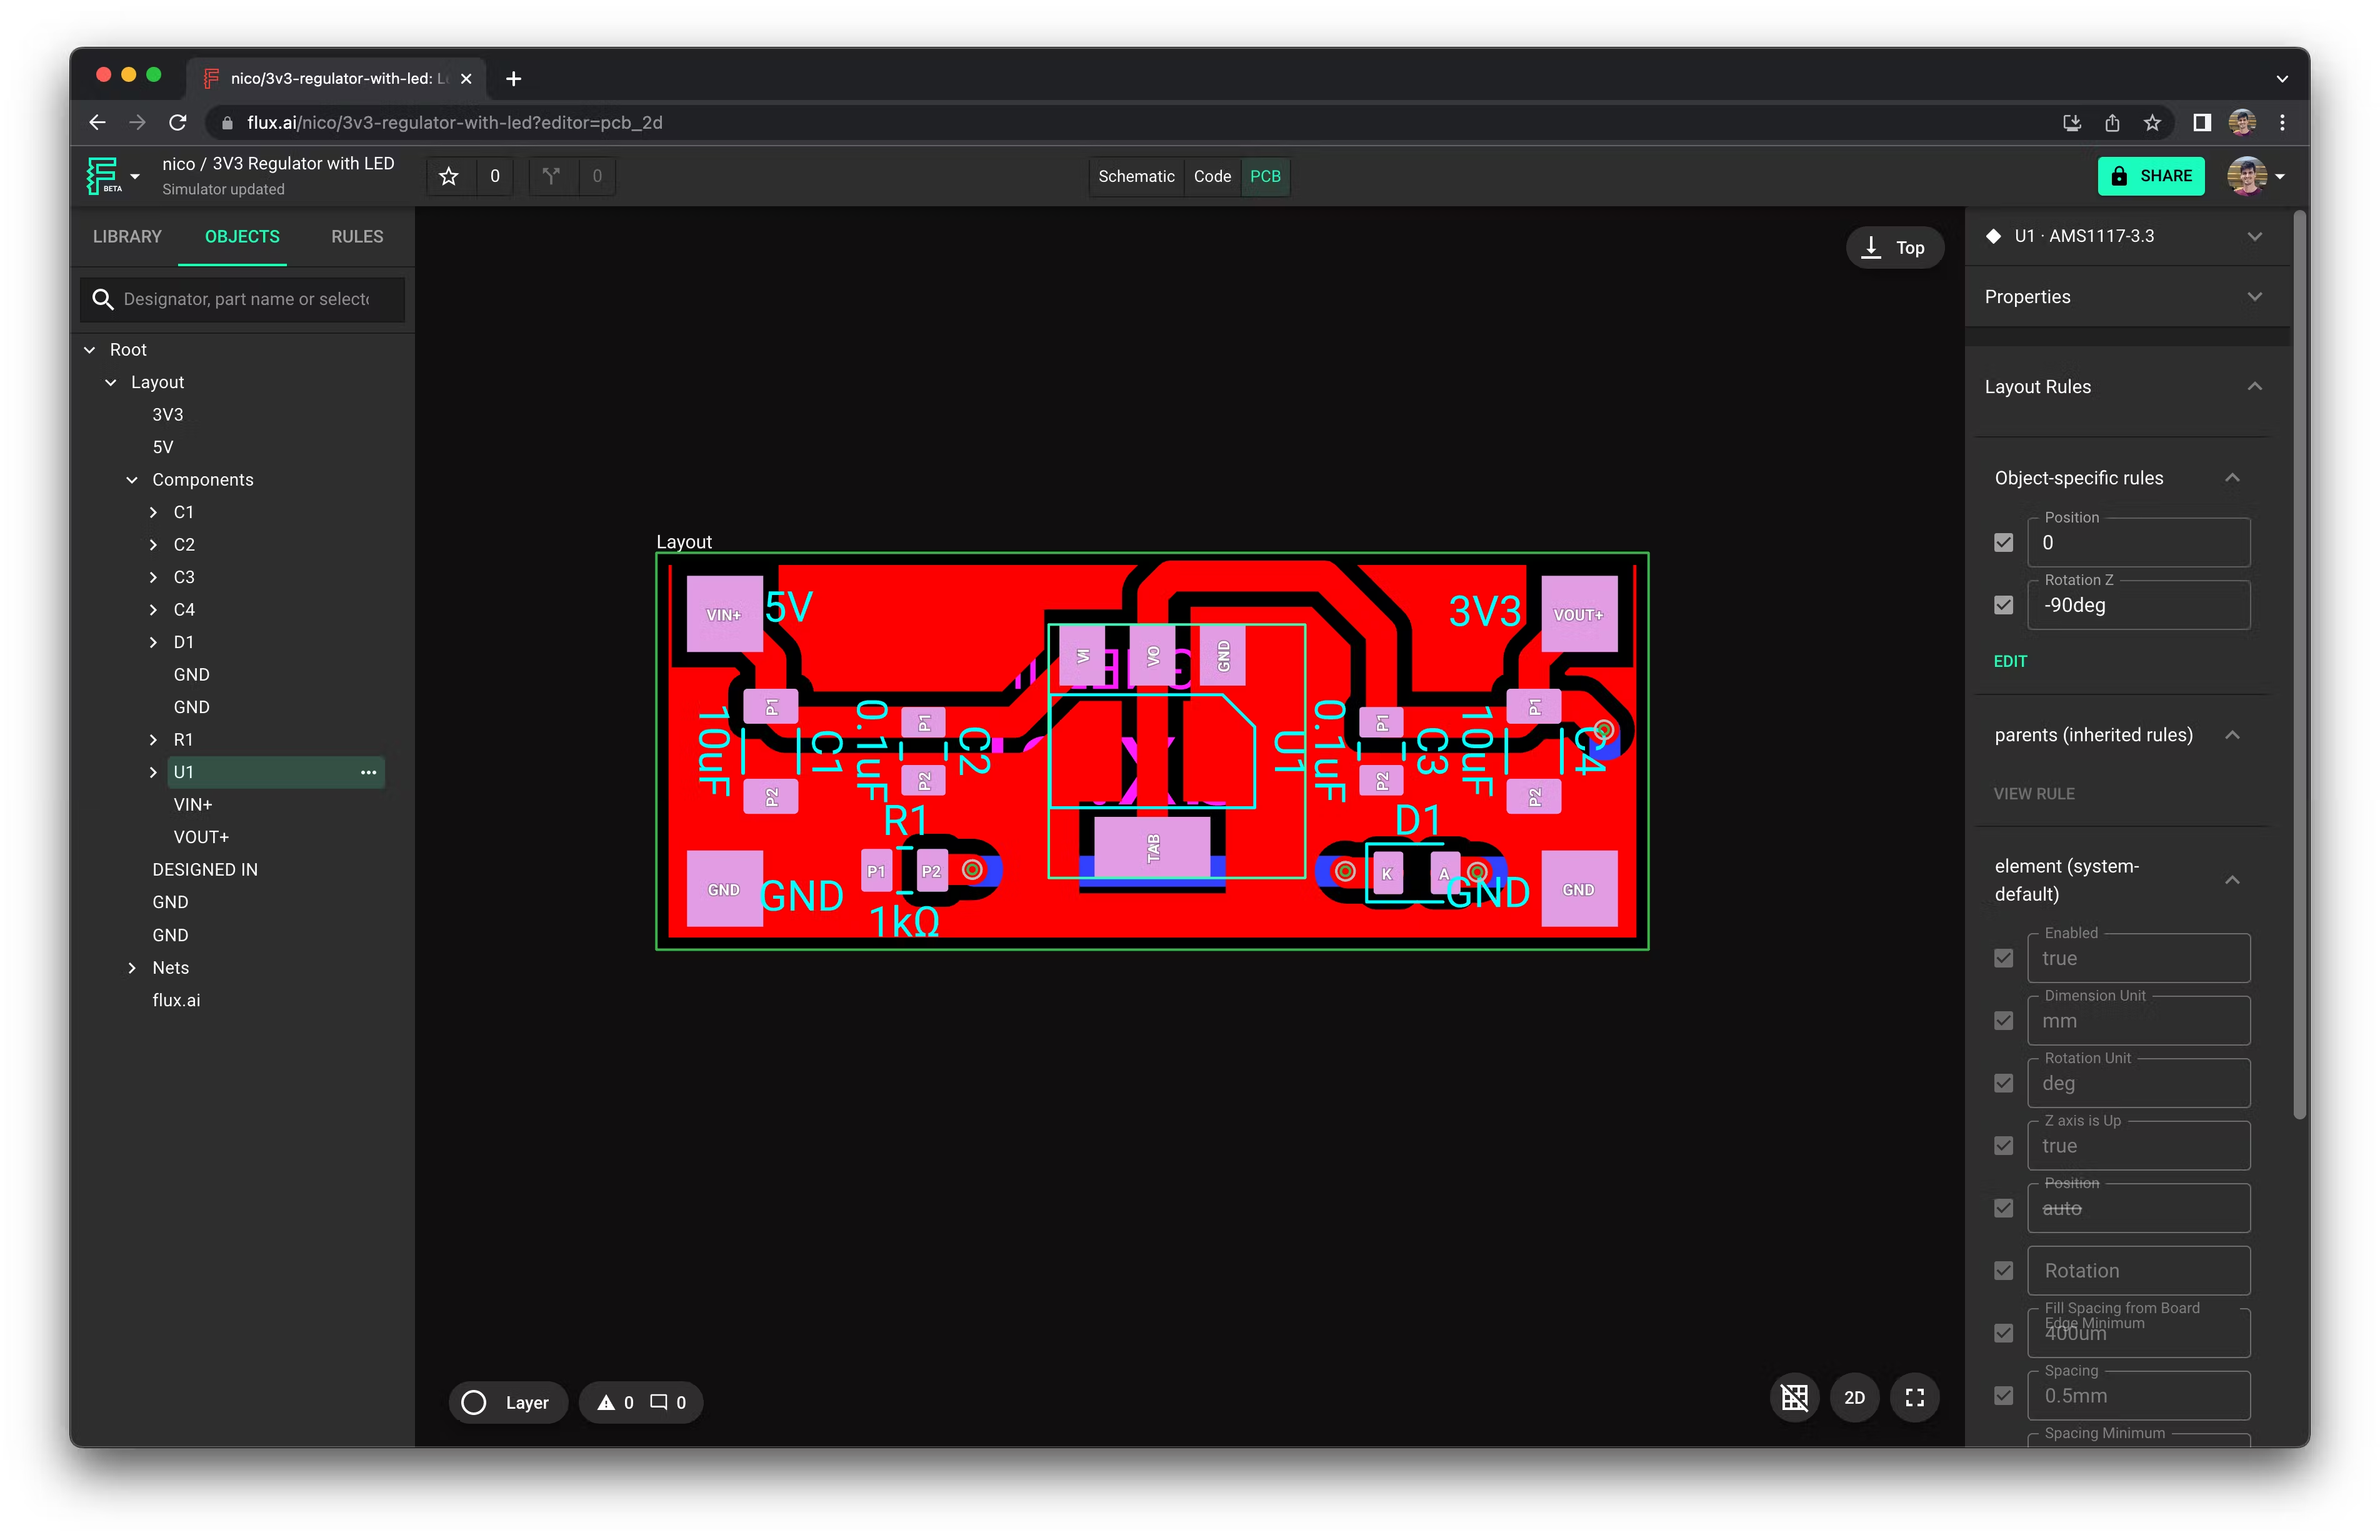Open the comments counter icon

coord(660,1402)
